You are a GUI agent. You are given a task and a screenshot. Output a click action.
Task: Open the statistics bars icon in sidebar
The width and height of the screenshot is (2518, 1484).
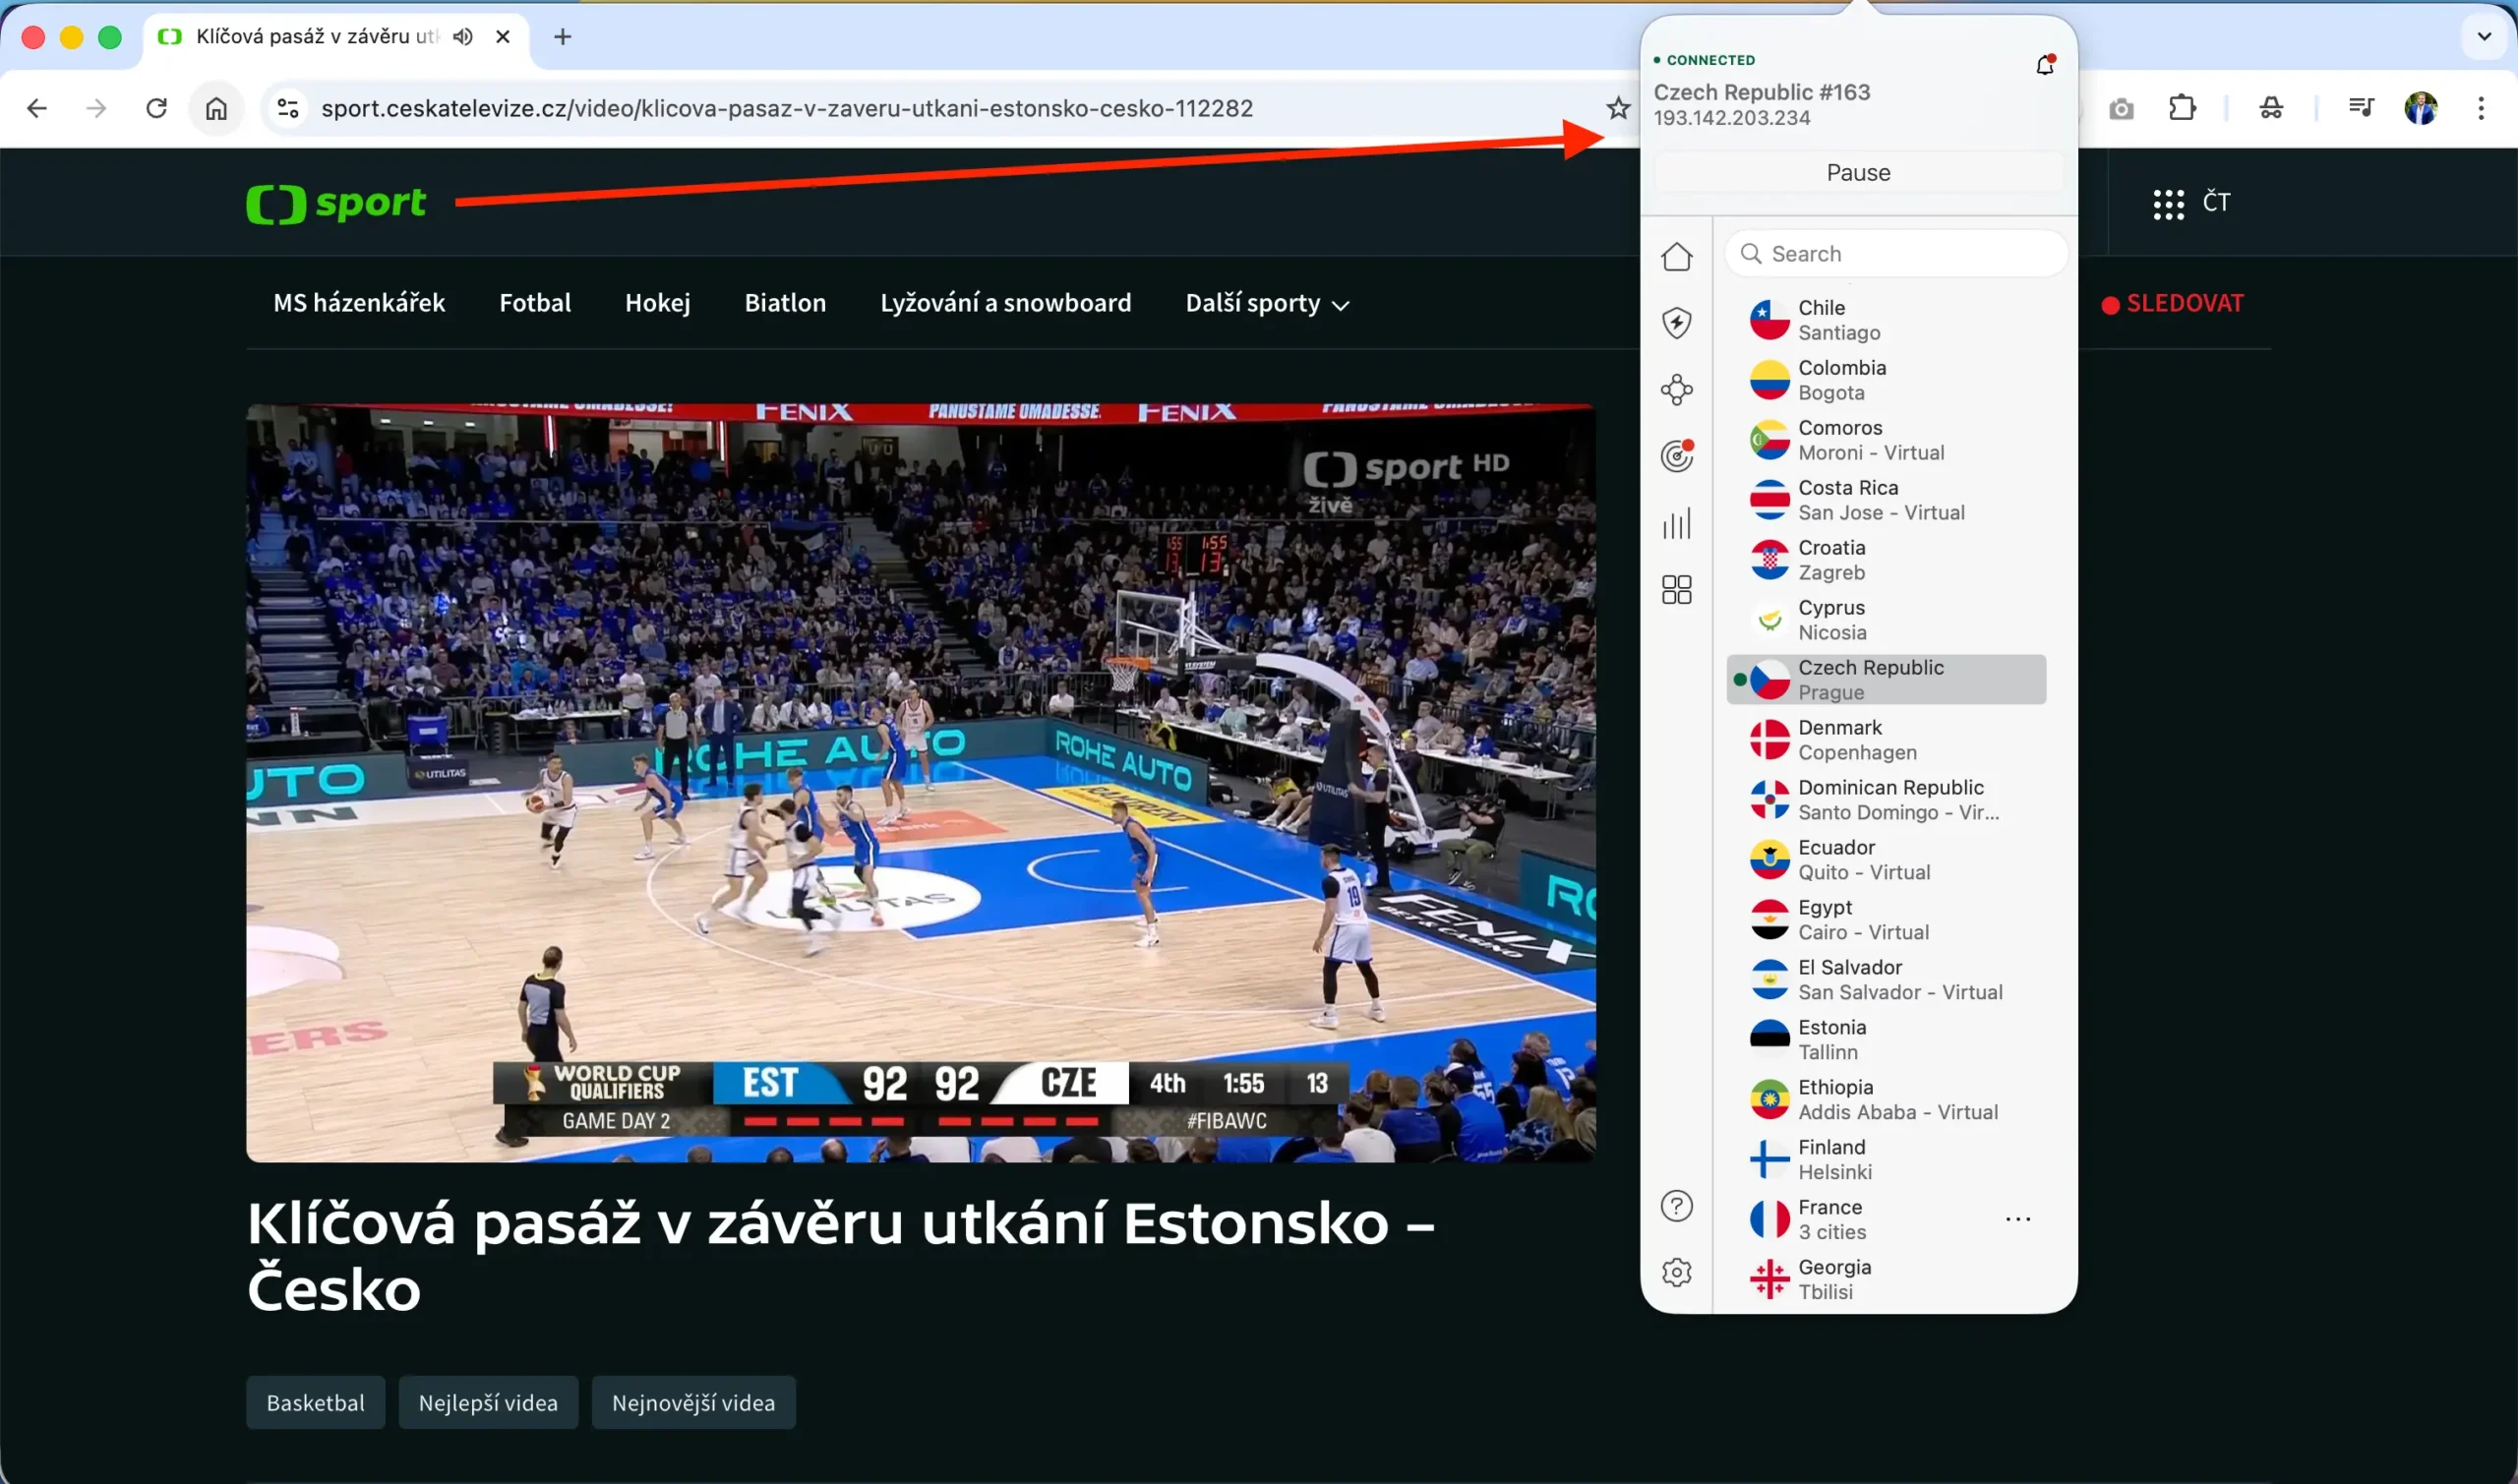pyautogui.click(x=1677, y=523)
